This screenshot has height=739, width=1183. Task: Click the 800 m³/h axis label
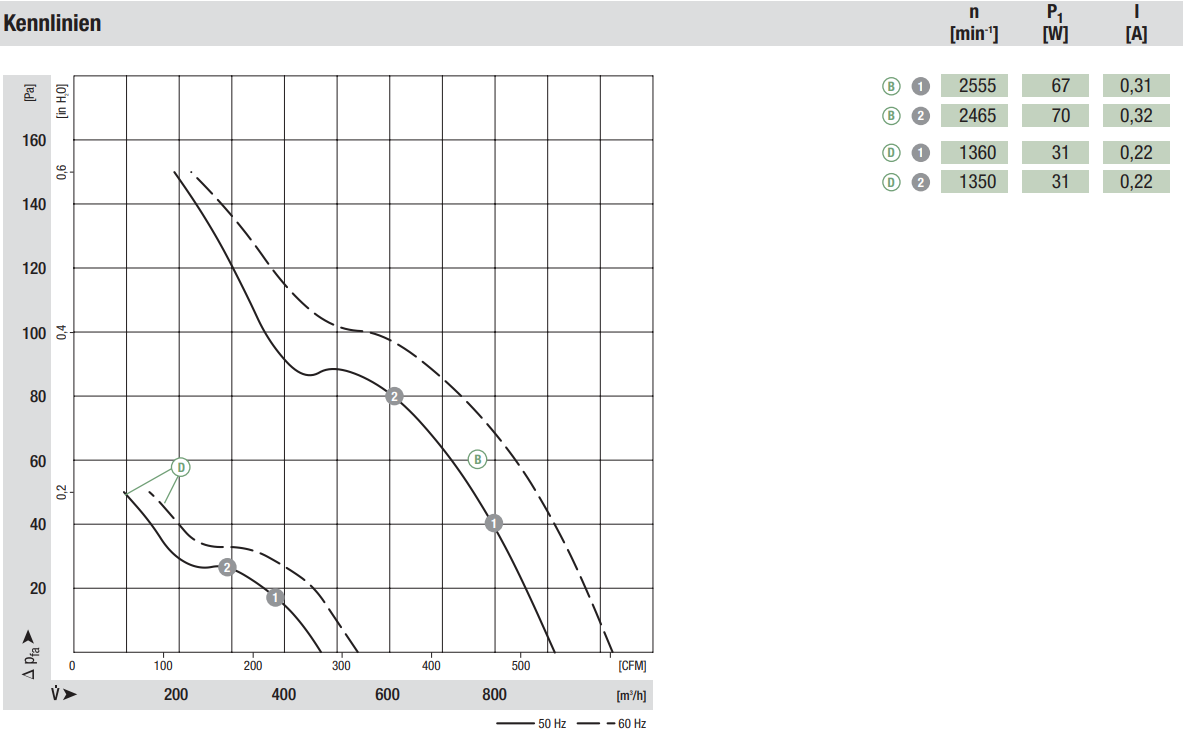click(x=494, y=695)
